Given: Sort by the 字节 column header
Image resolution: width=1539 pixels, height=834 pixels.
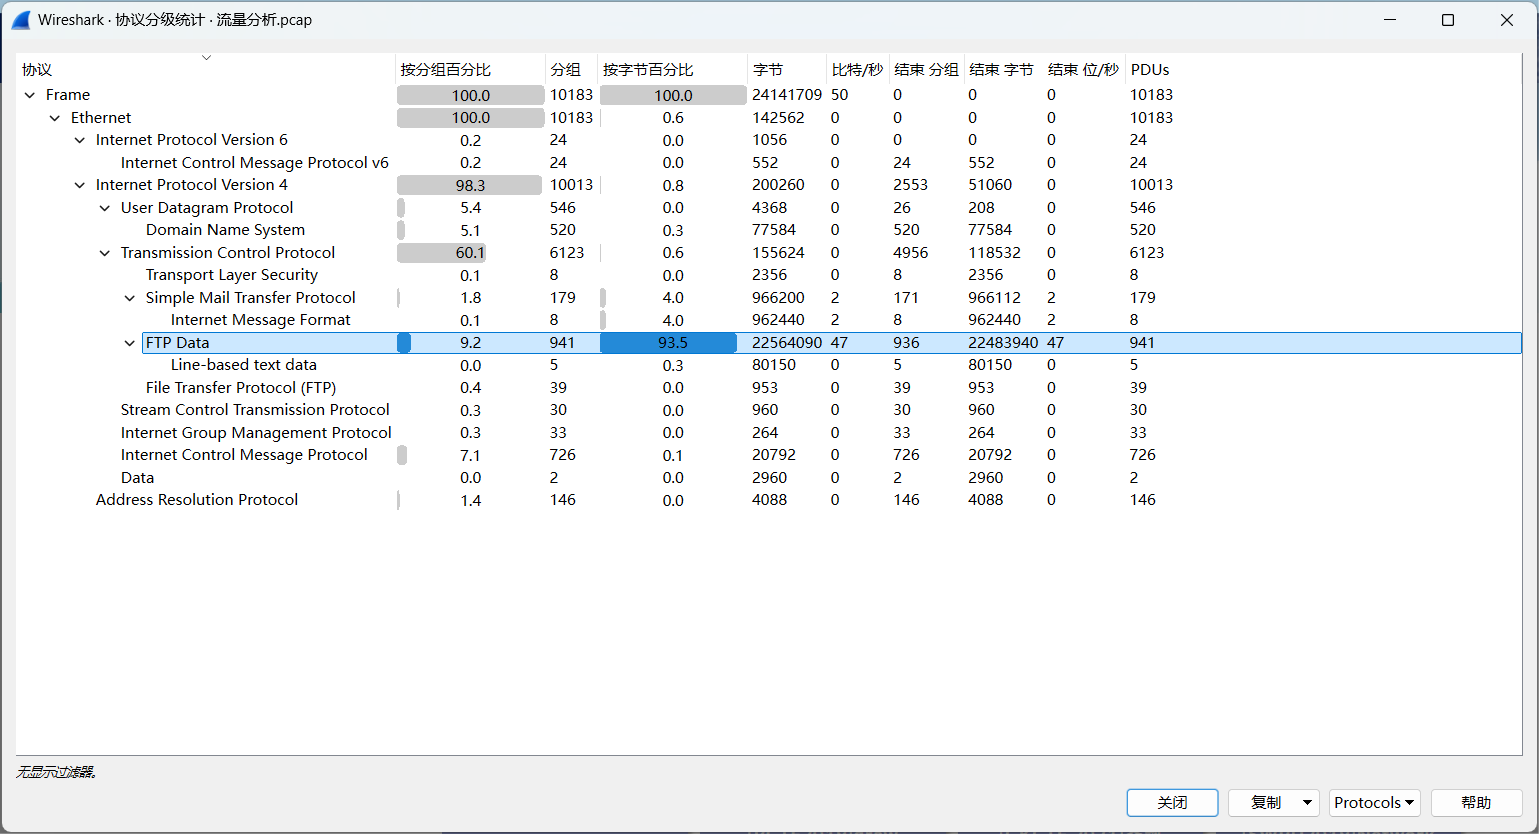Looking at the screenshot, I should click(x=787, y=69).
